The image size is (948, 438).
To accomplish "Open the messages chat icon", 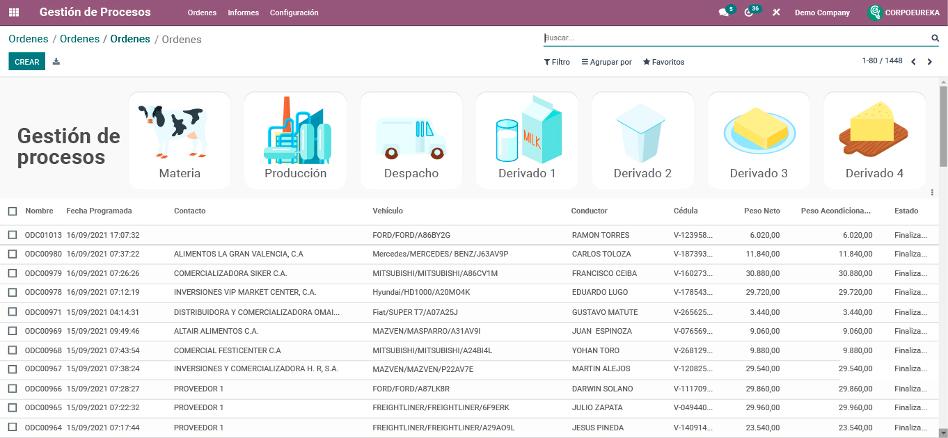I will click(x=724, y=13).
